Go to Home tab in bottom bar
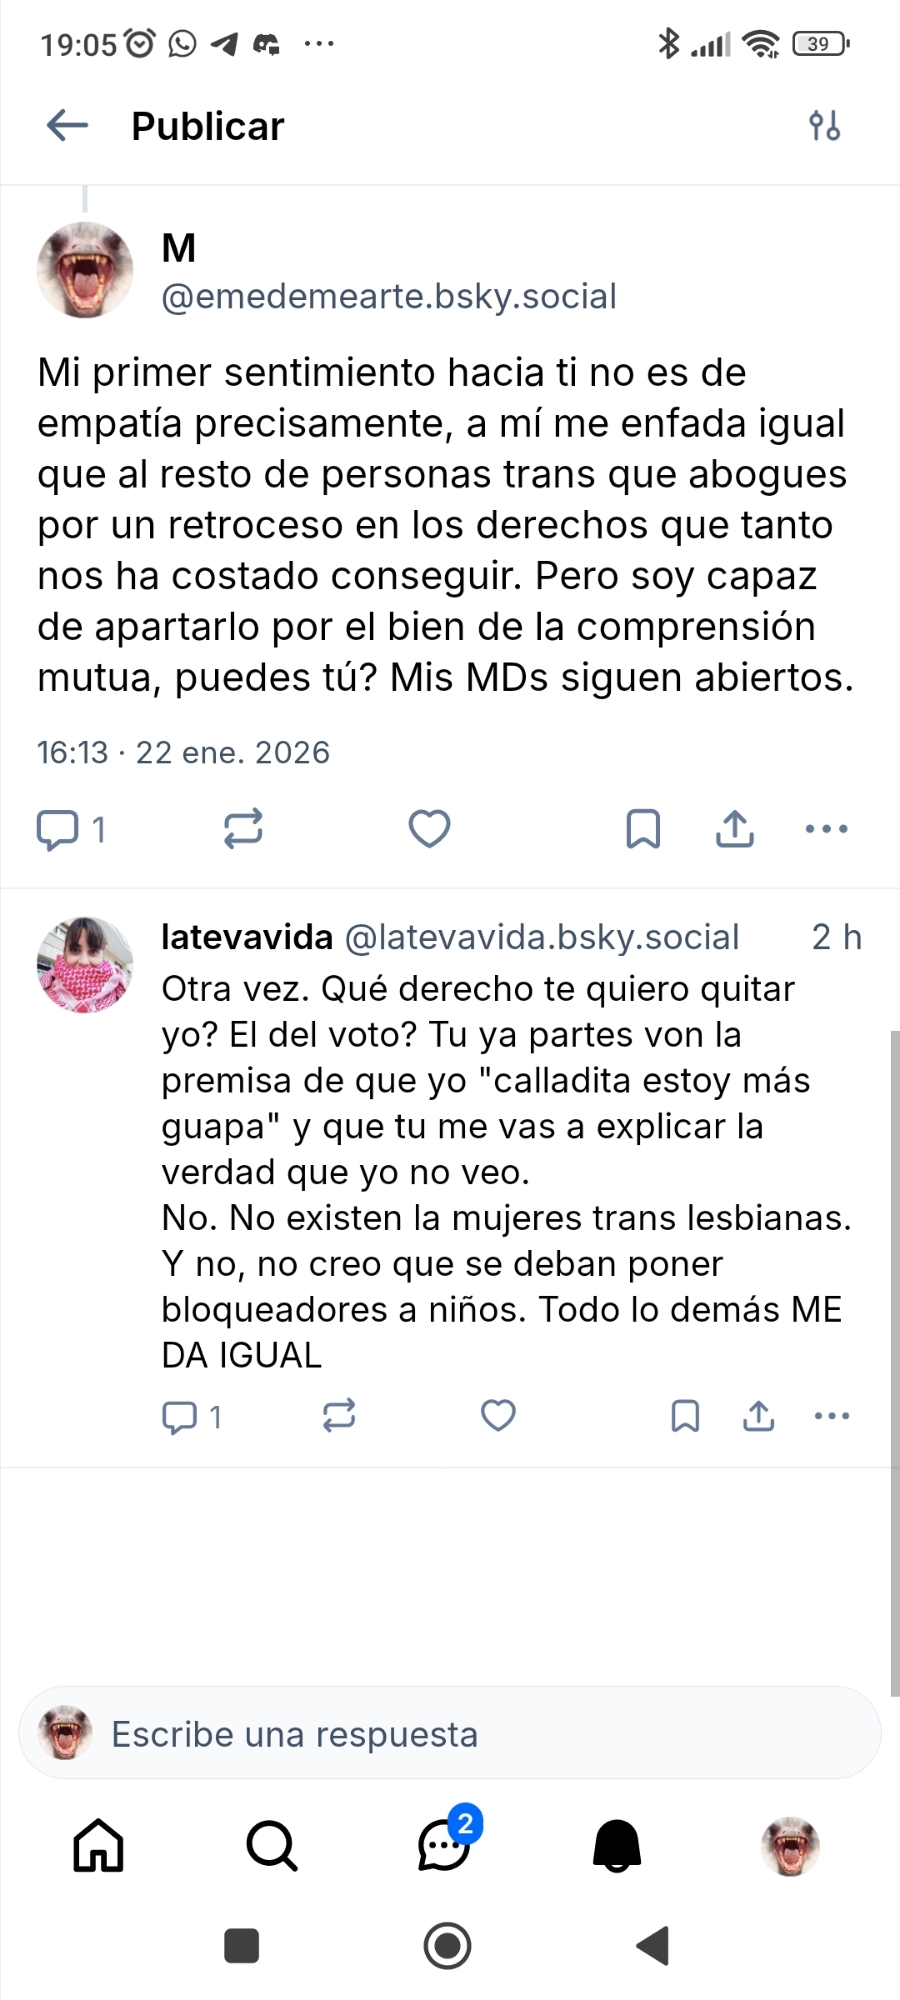900x2000 pixels. pyautogui.click(x=98, y=1845)
